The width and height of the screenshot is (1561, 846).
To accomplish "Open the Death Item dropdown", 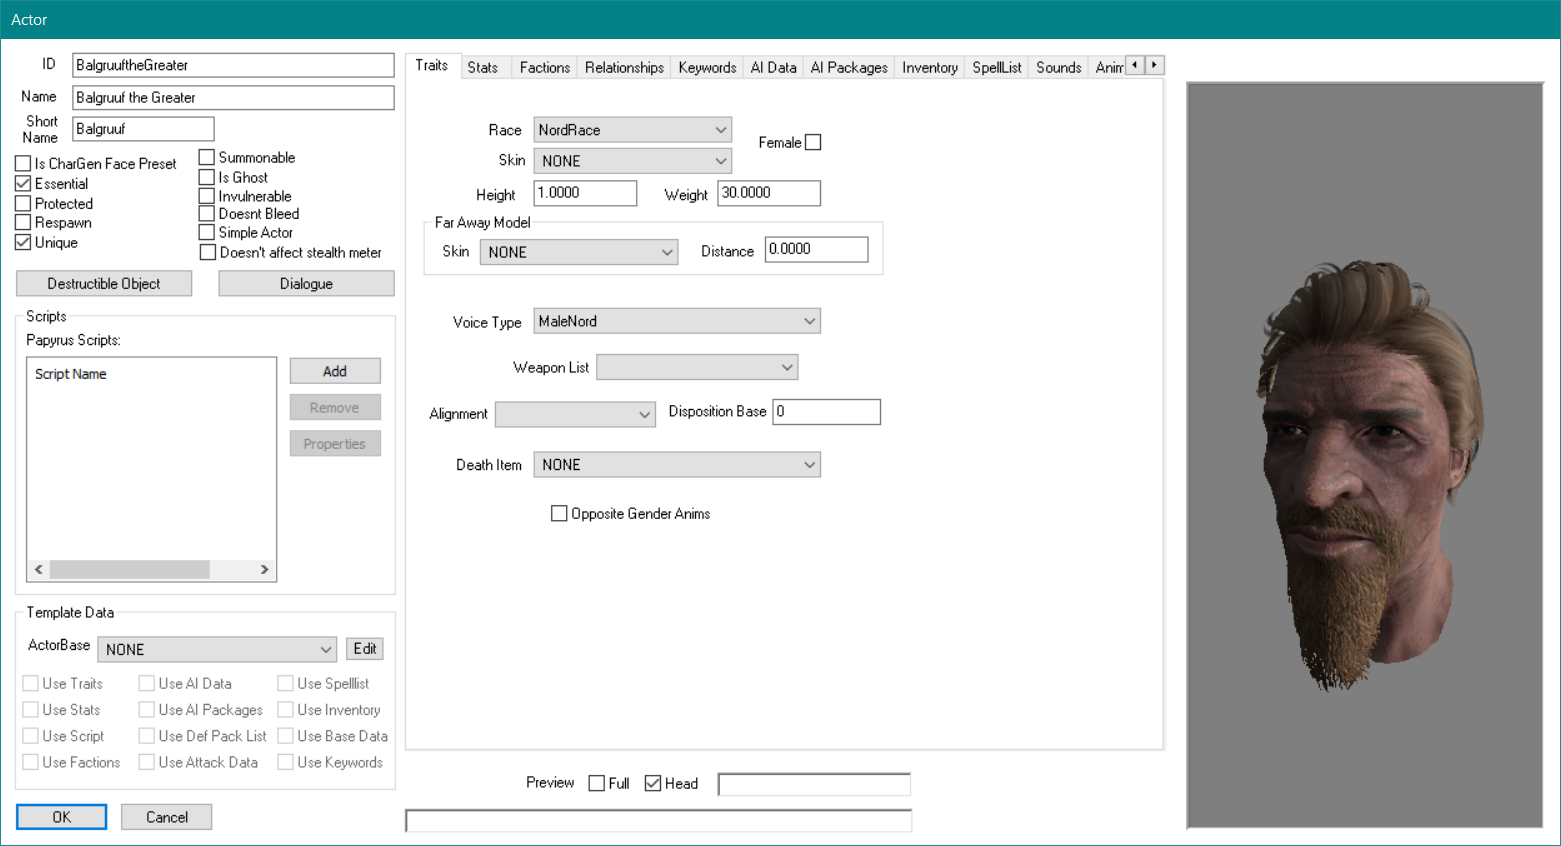I will point(809,465).
